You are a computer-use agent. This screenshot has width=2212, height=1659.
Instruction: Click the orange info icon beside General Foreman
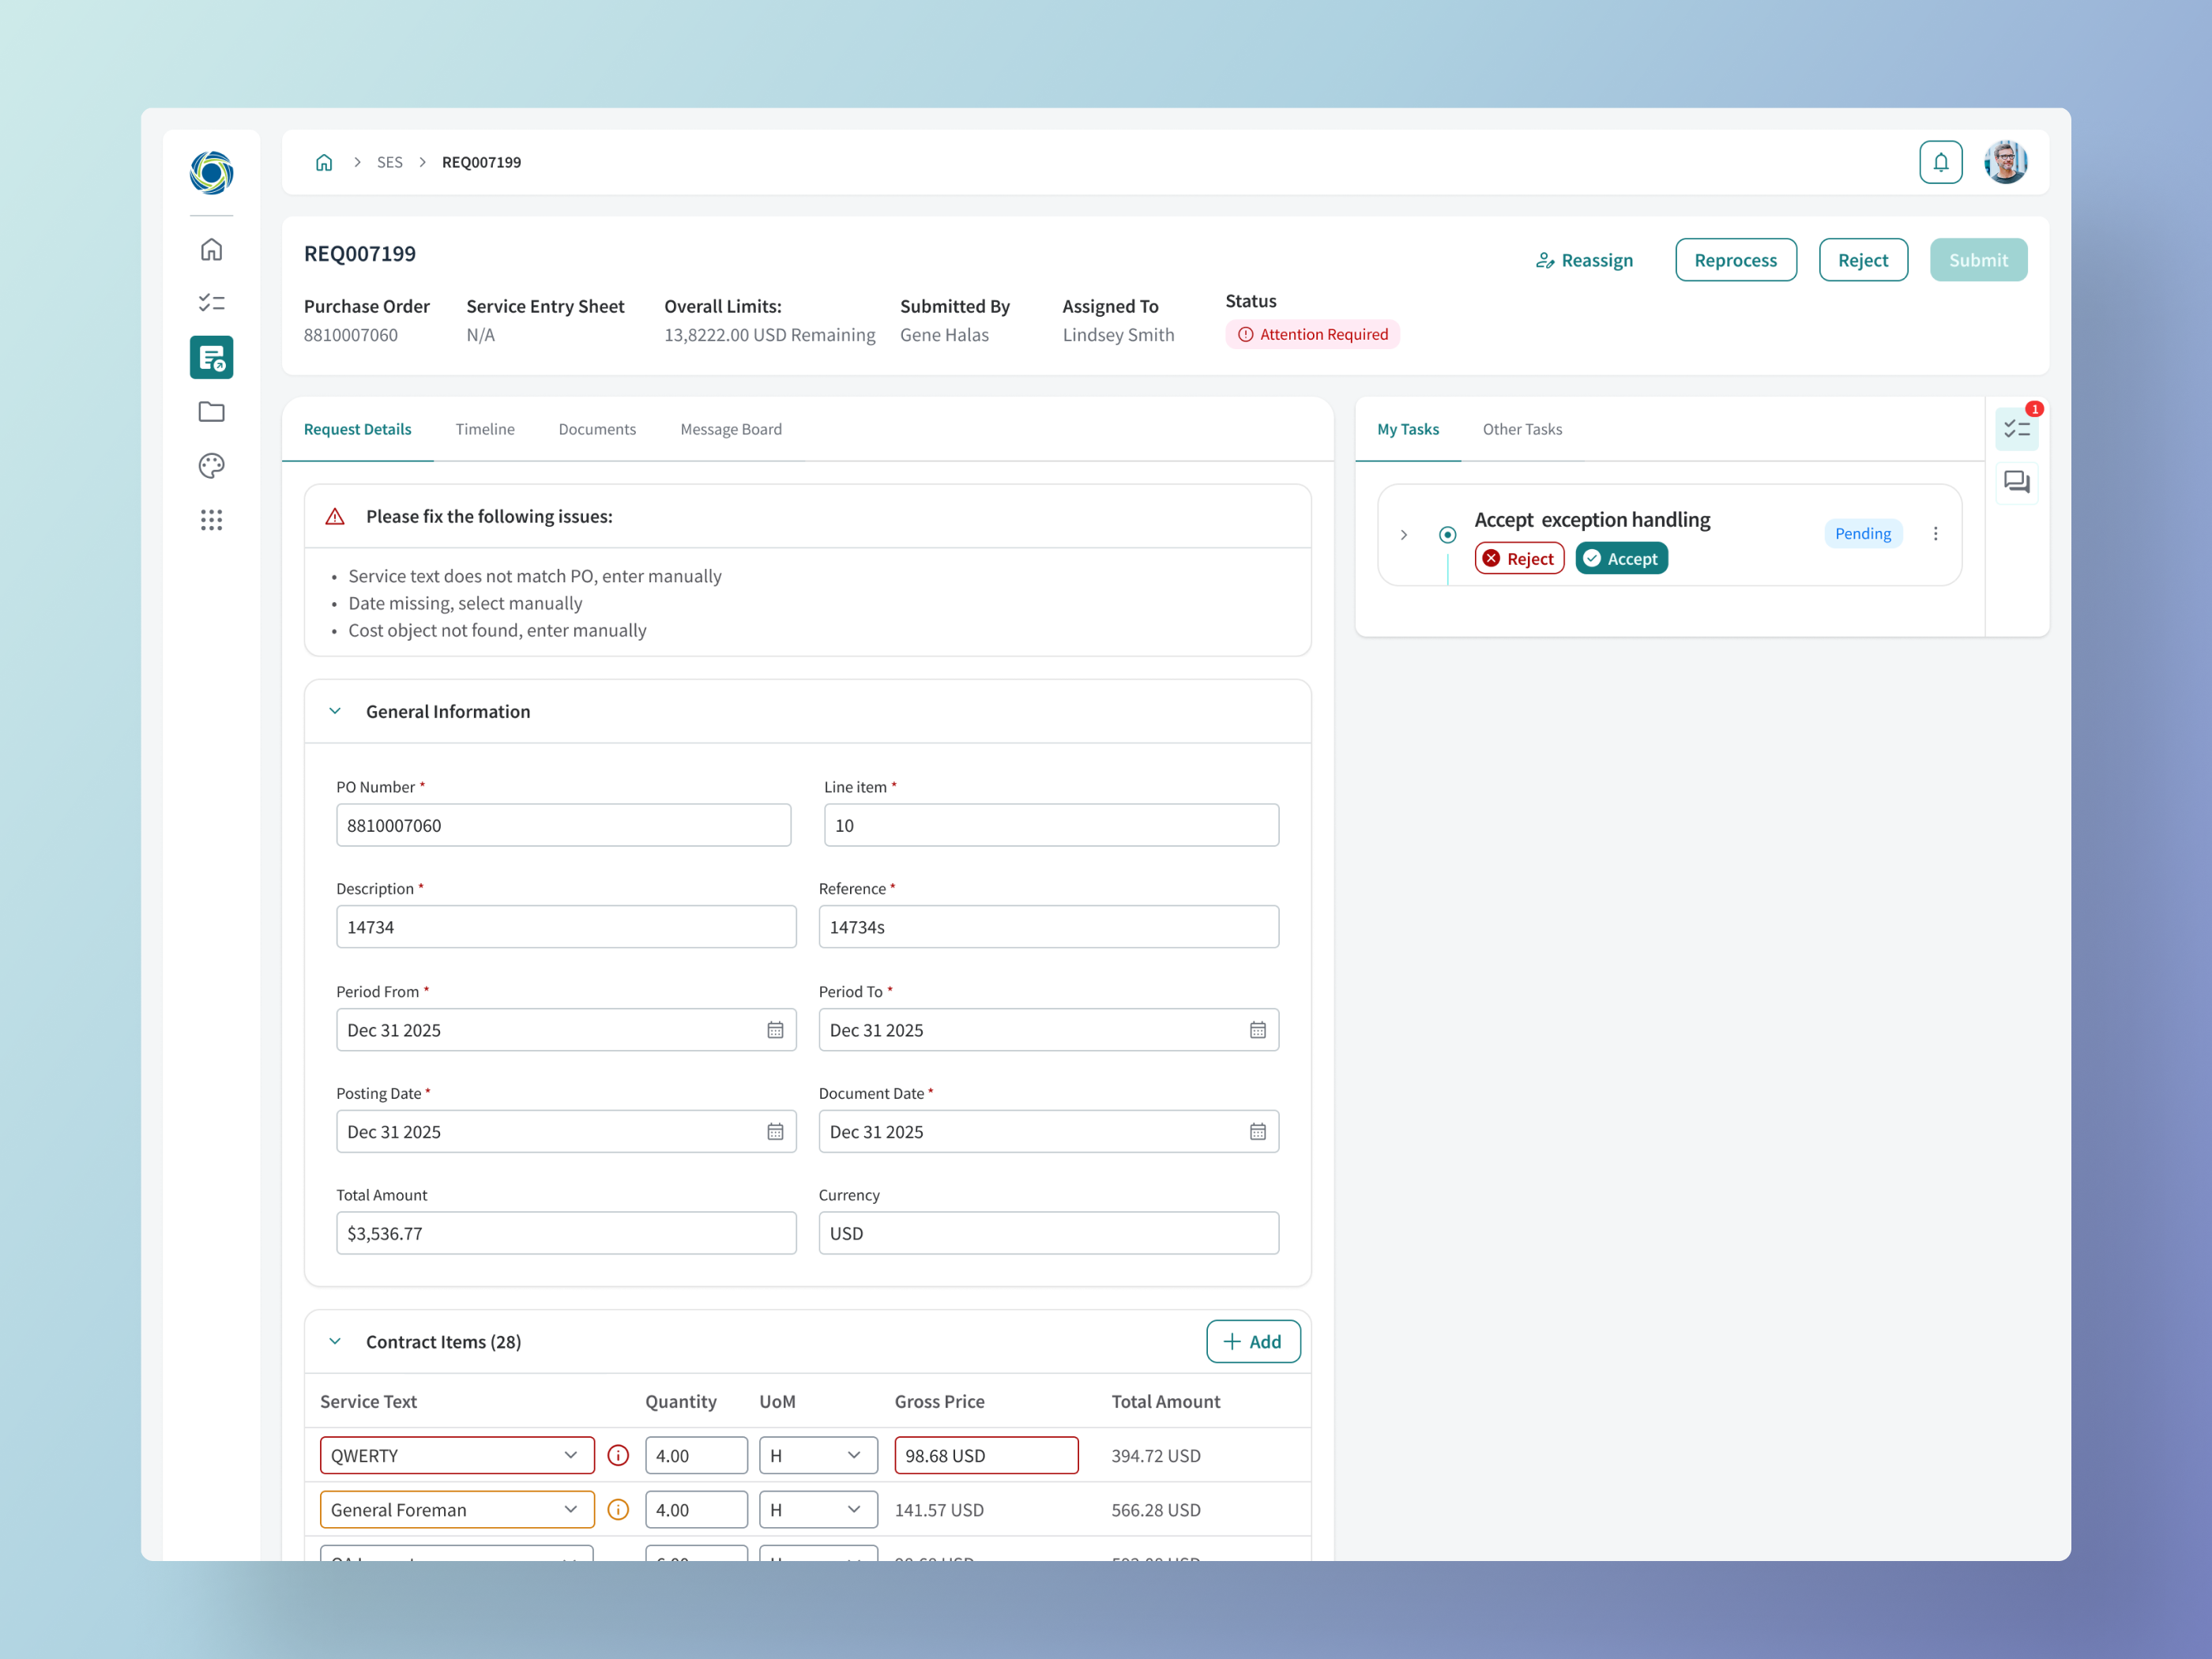[x=618, y=1509]
